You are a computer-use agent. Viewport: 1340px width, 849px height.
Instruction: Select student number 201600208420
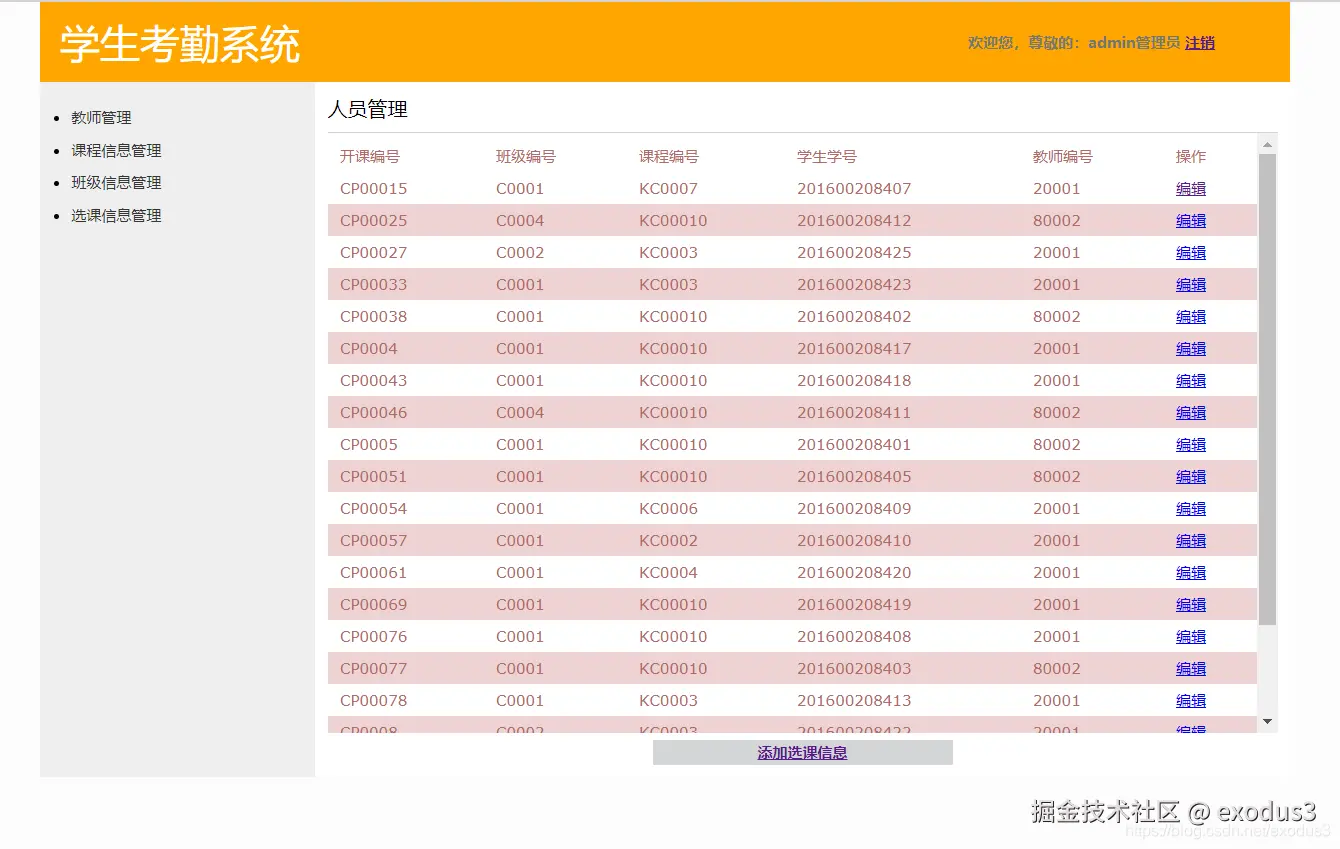pyautogui.click(x=854, y=573)
